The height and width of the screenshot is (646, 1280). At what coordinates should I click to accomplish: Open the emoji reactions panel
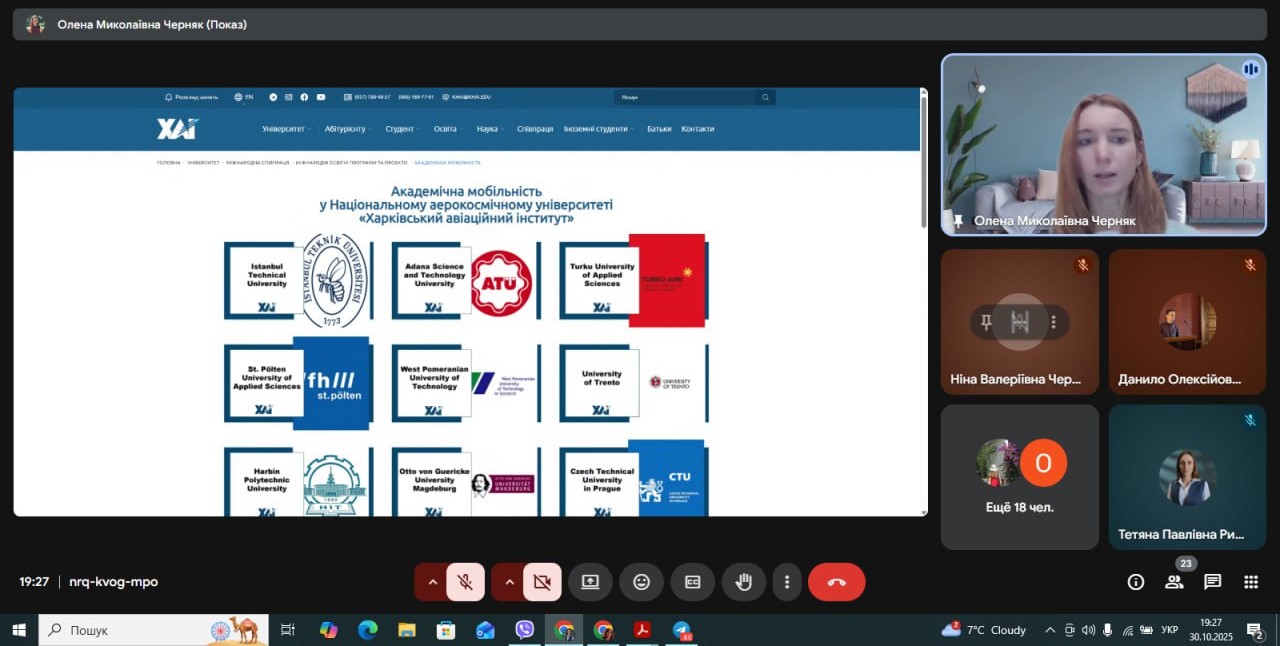pos(641,582)
